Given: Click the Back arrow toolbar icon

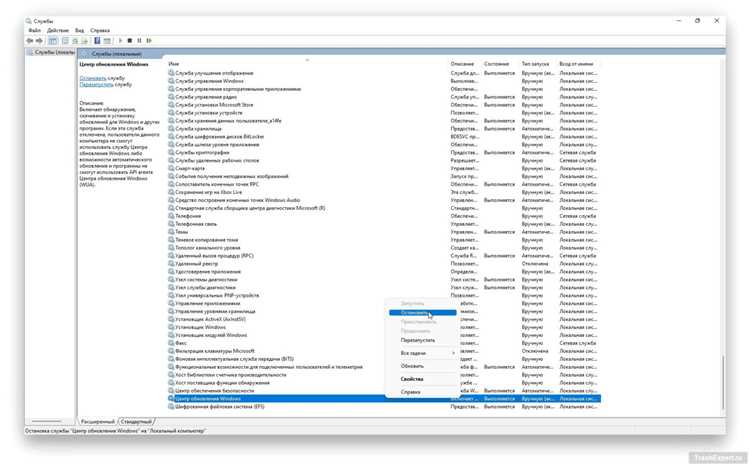Looking at the screenshot, I should click(30, 41).
